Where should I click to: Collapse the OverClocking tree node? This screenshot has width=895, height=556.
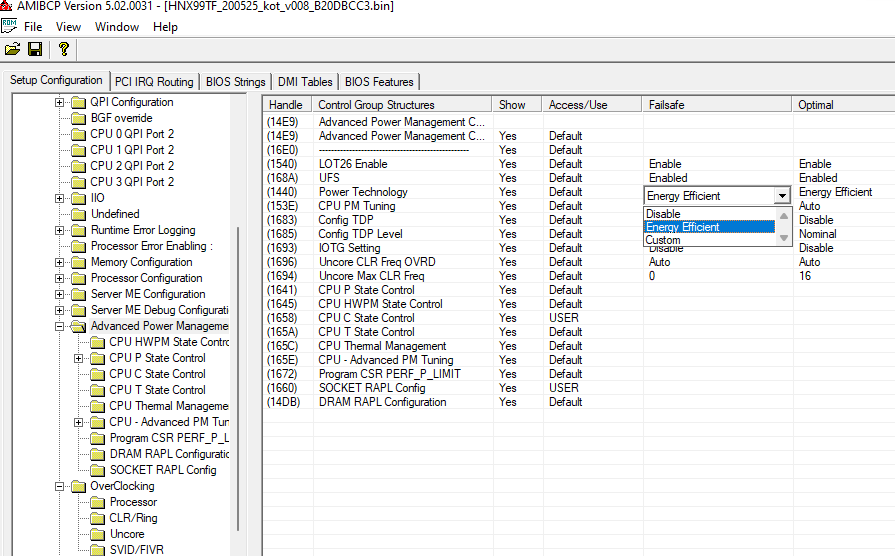click(59, 486)
